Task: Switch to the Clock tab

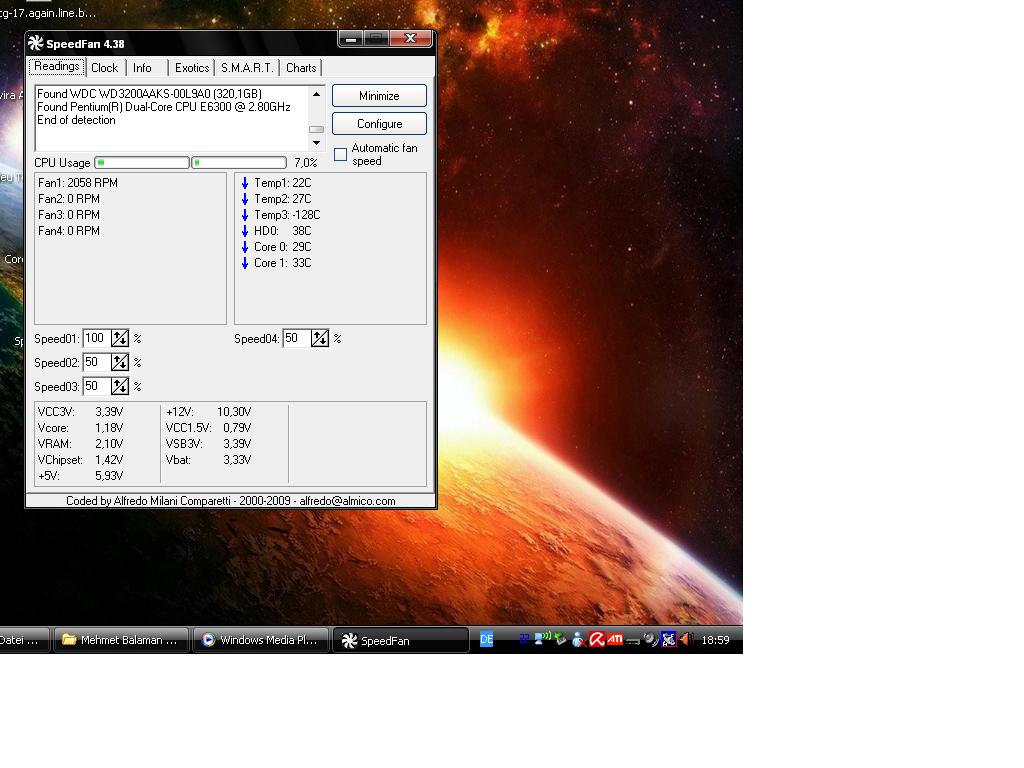Action: point(104,68)
